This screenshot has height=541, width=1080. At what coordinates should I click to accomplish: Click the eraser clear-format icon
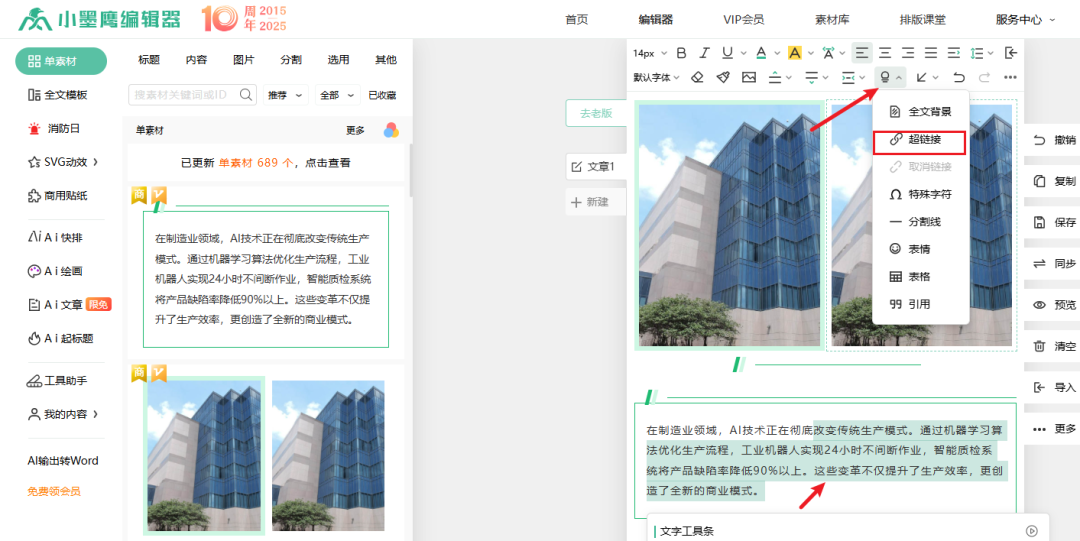[697, 77]
